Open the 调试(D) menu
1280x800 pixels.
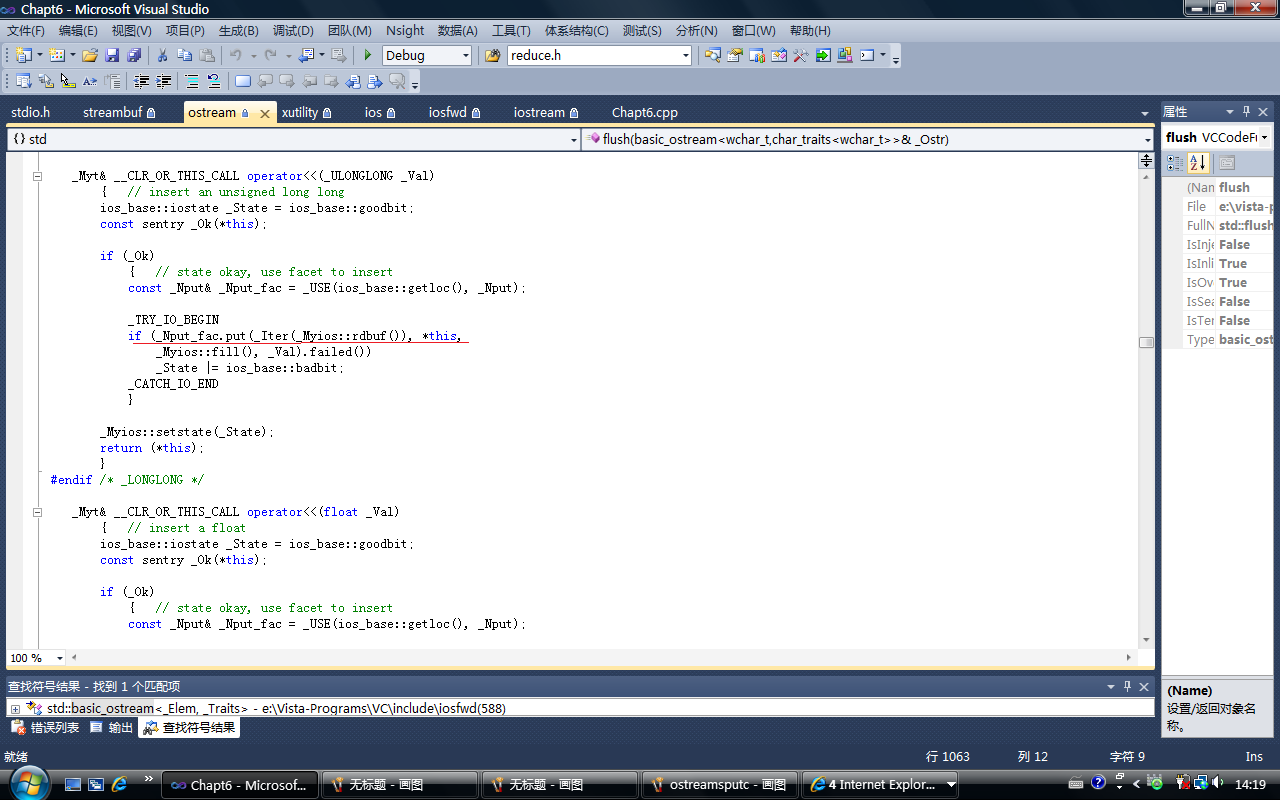tap(293, 31)
